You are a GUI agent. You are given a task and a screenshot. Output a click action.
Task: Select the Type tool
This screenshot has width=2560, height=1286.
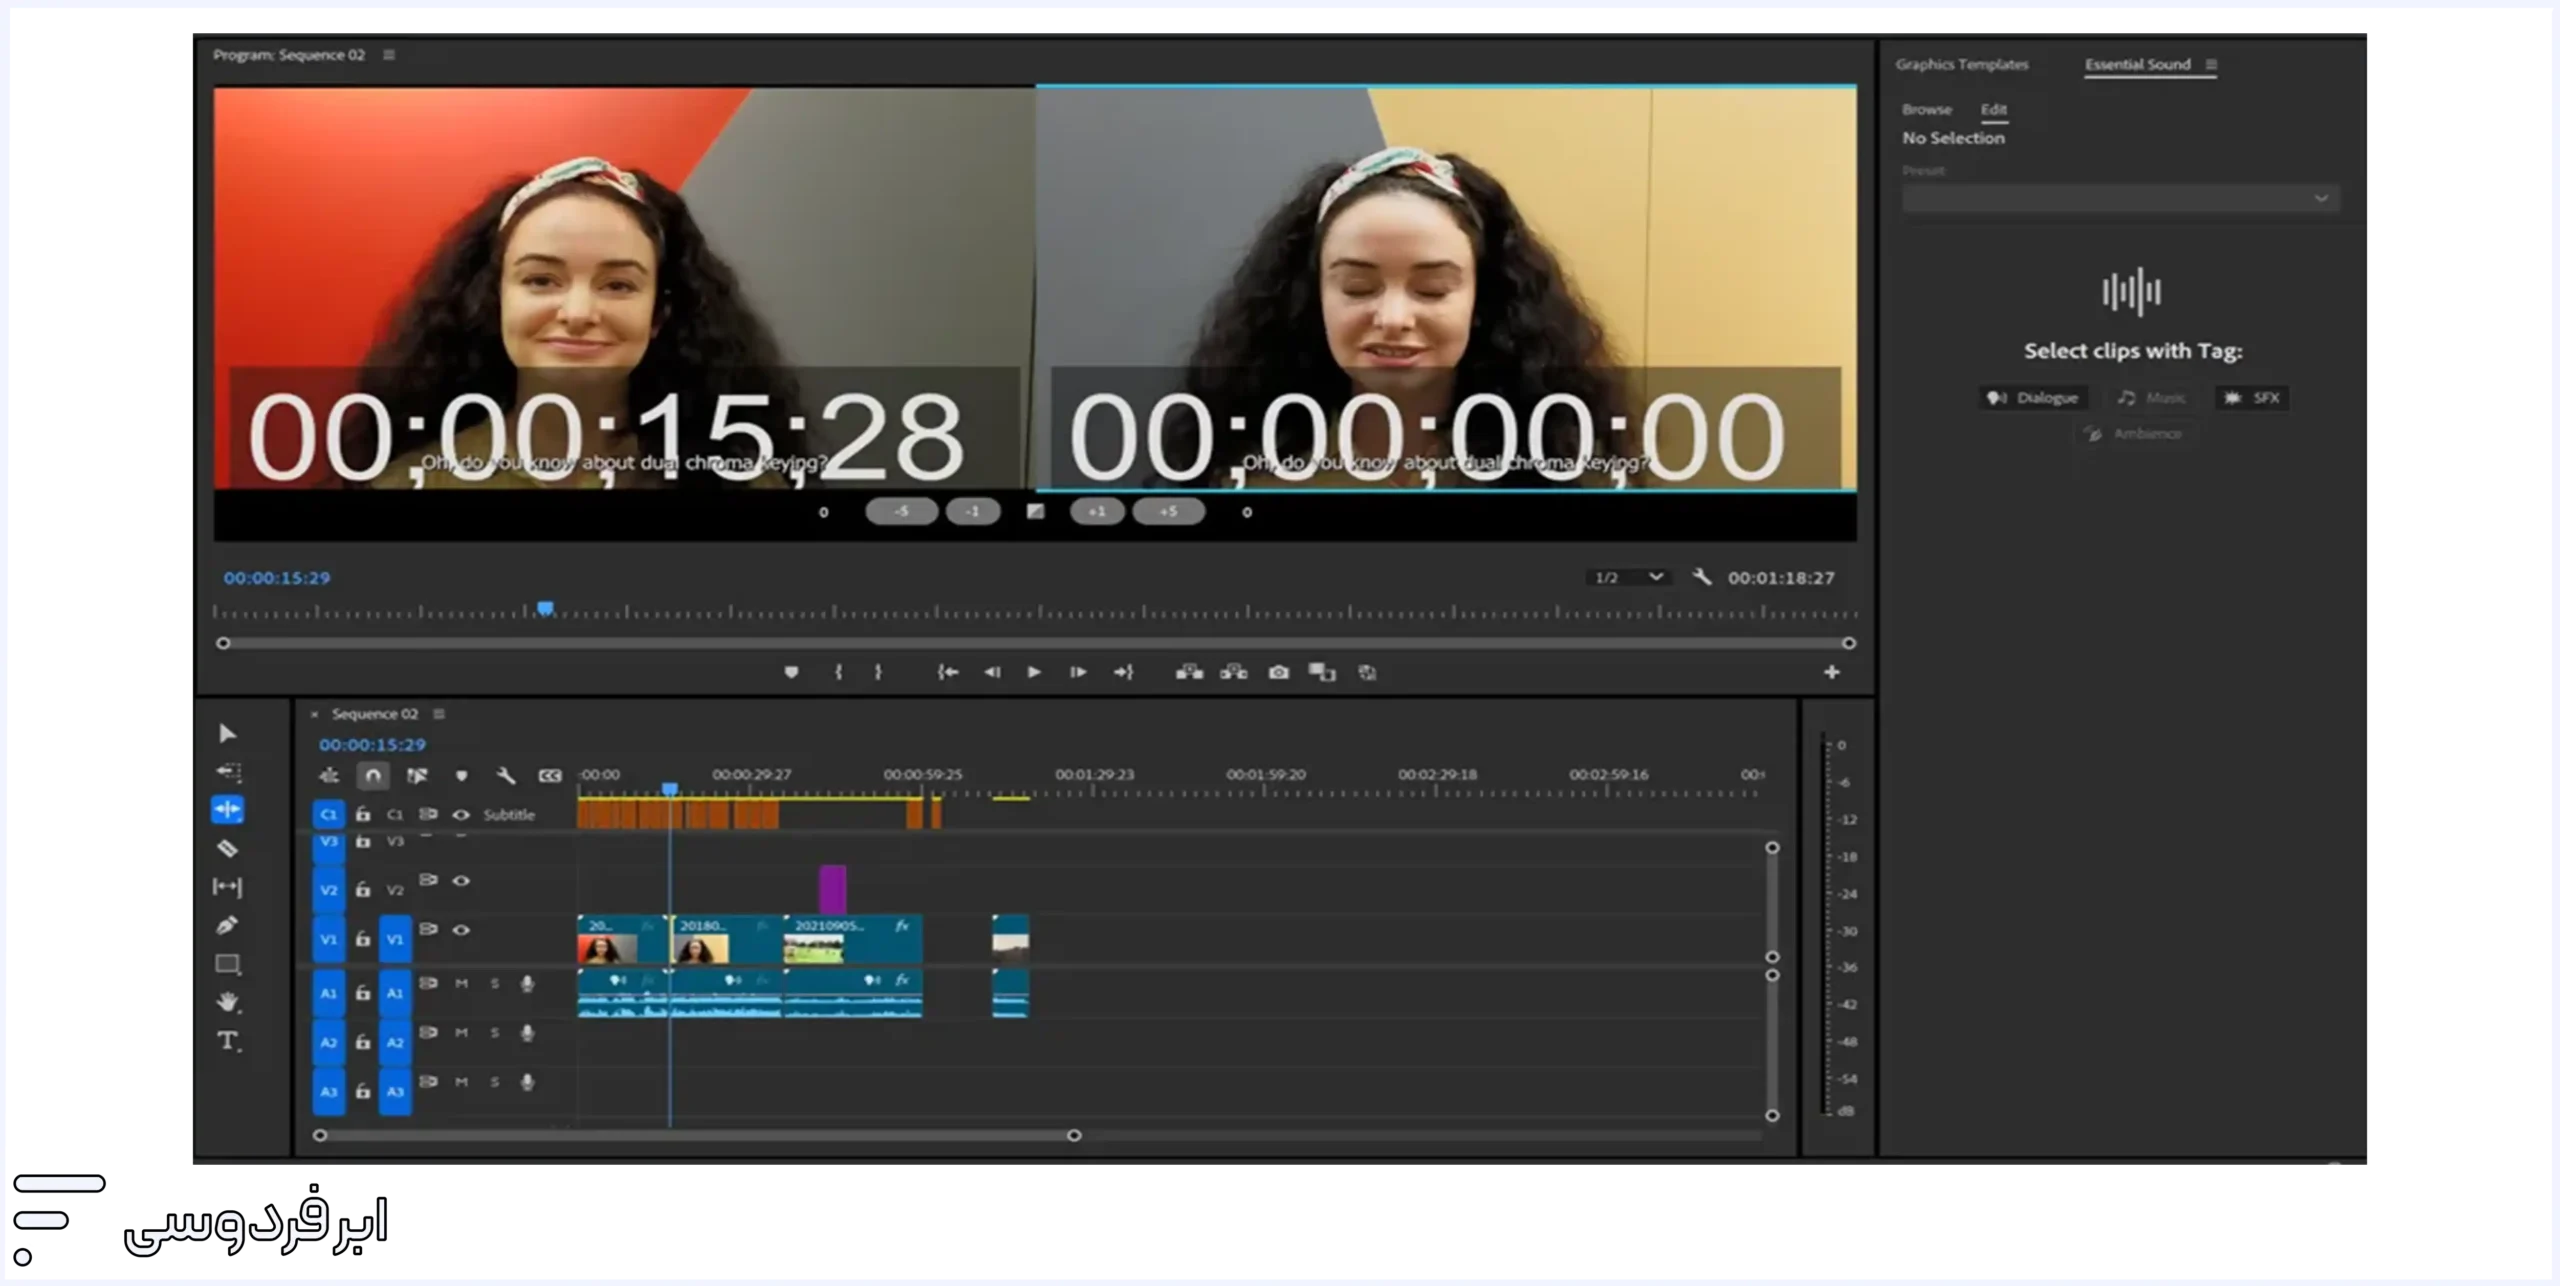click(x=227, y=1041)
